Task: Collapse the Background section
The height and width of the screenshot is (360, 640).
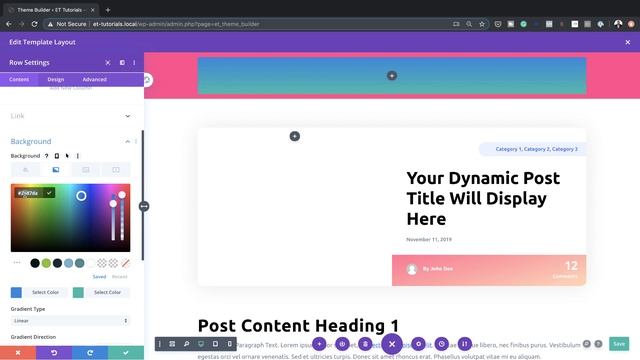Action: coord(127,141)
